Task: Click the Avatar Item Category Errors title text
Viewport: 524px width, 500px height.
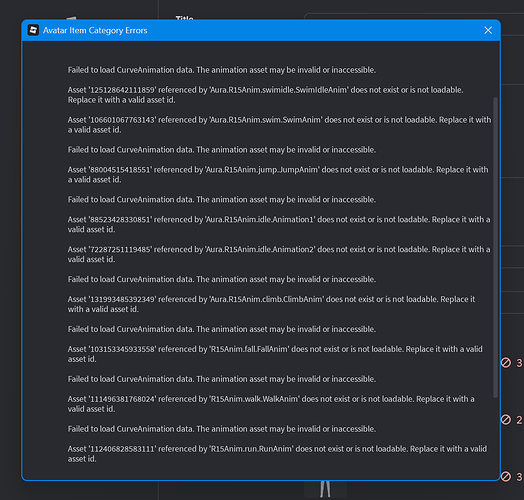Action: [x=95, y=30]
